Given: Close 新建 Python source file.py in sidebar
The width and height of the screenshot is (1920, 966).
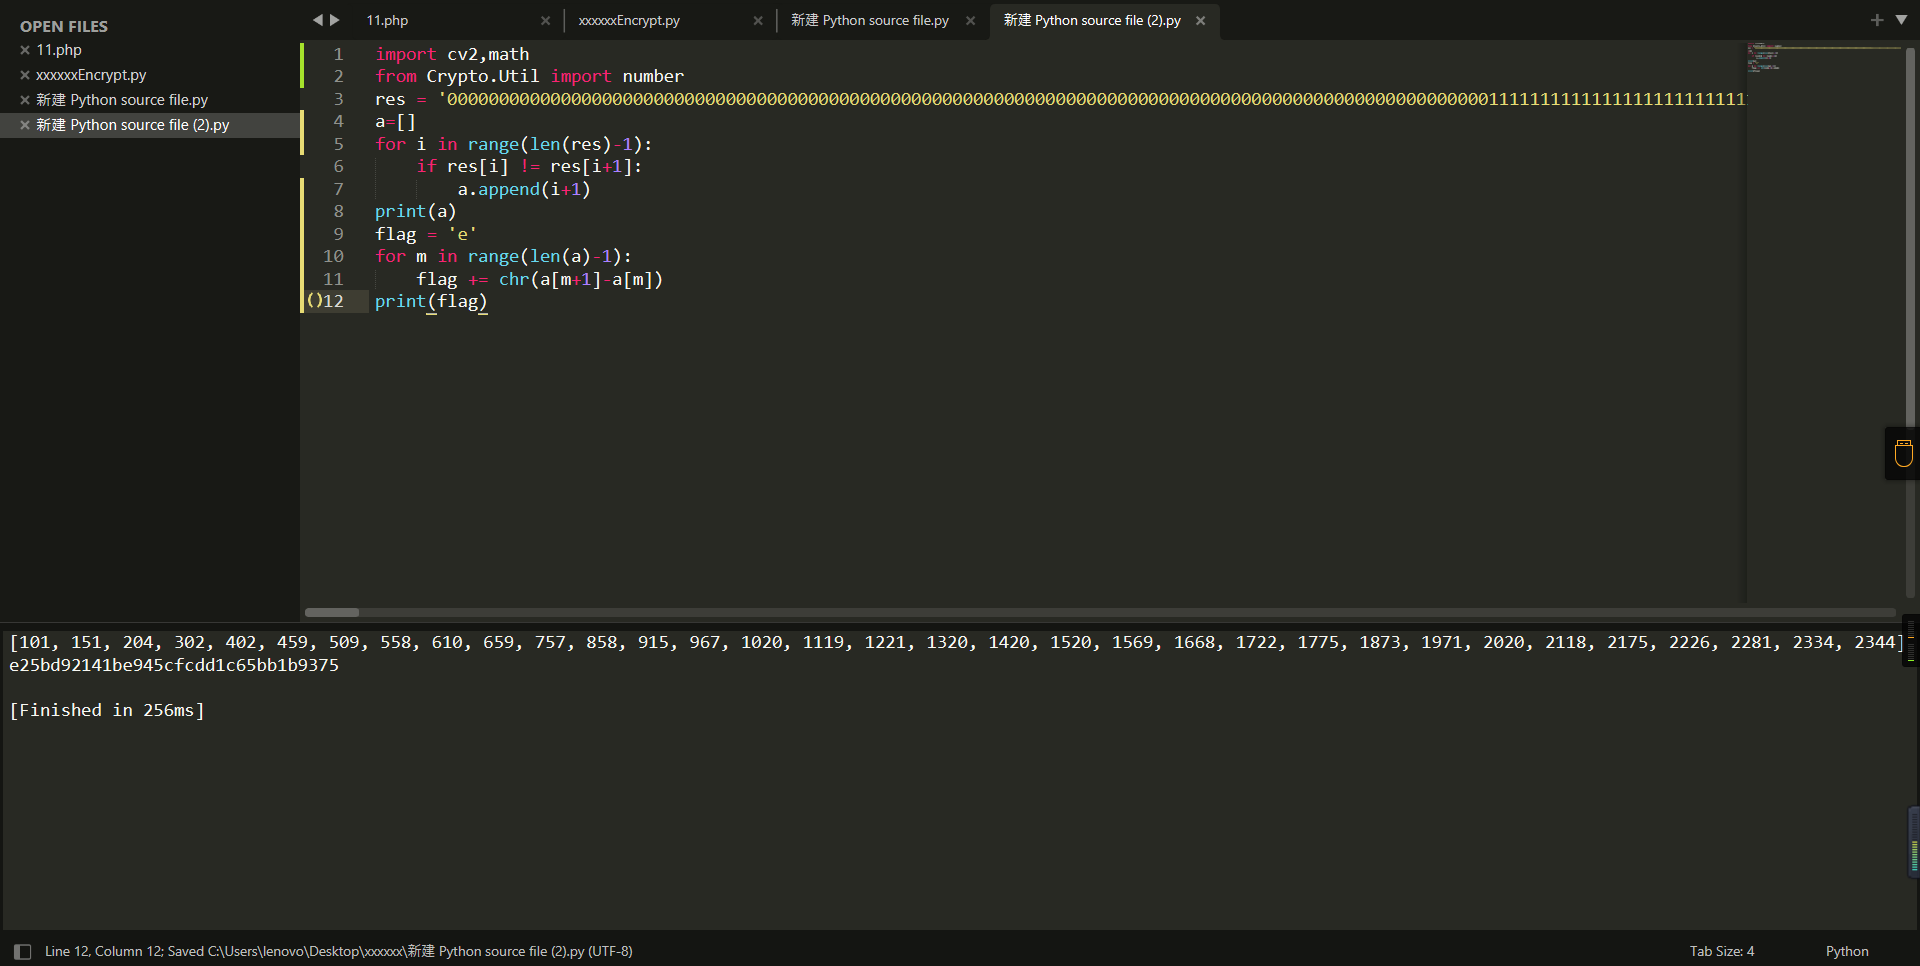Looking at the screenshot, I should pyautogui.click(x=25, y=100).
